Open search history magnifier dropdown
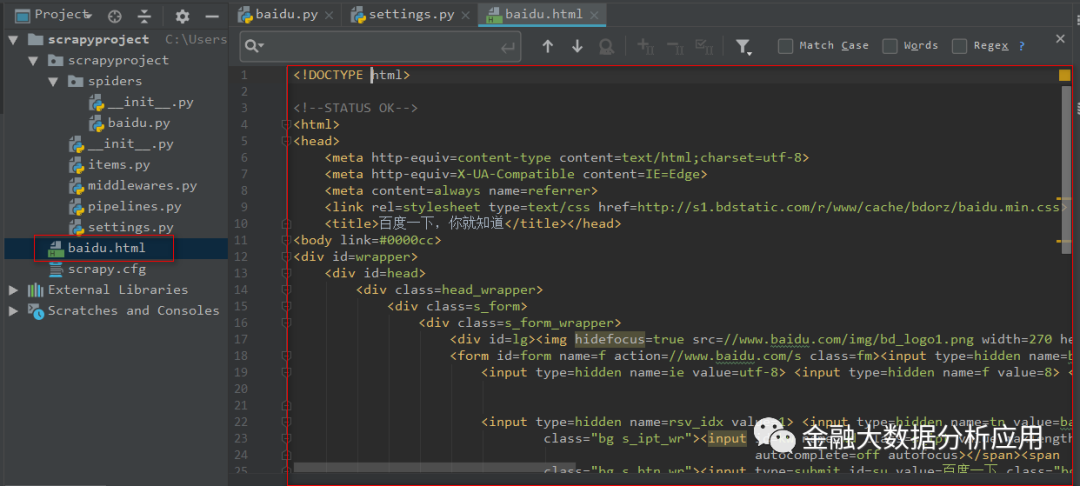Screen dimensions: 1080x486 pos(254,46)
